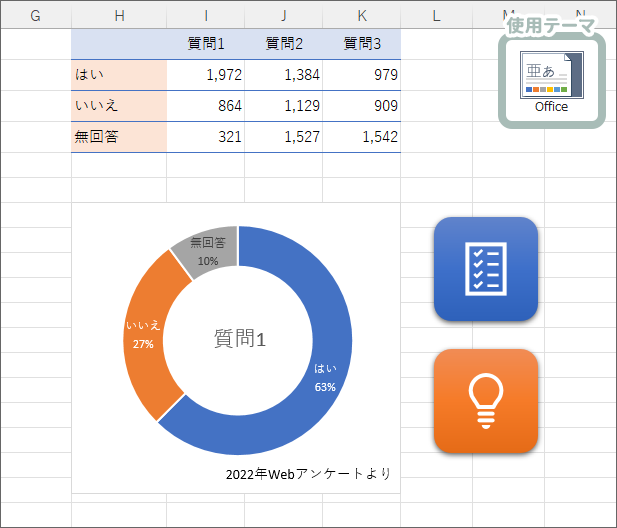This screenshot has width=617, height=528.
Task: Select column G header
Action: coord(36,16)
